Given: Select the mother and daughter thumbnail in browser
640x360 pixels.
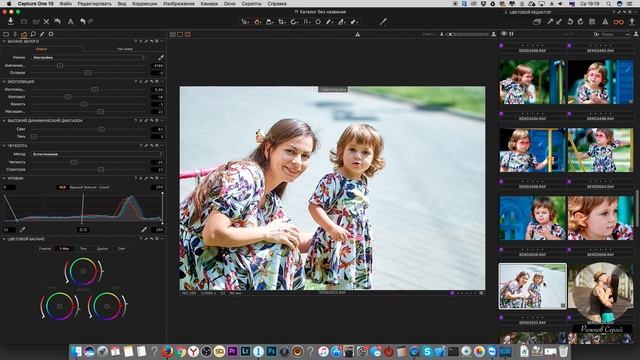Looking at the screenshot, I should 533,286.
